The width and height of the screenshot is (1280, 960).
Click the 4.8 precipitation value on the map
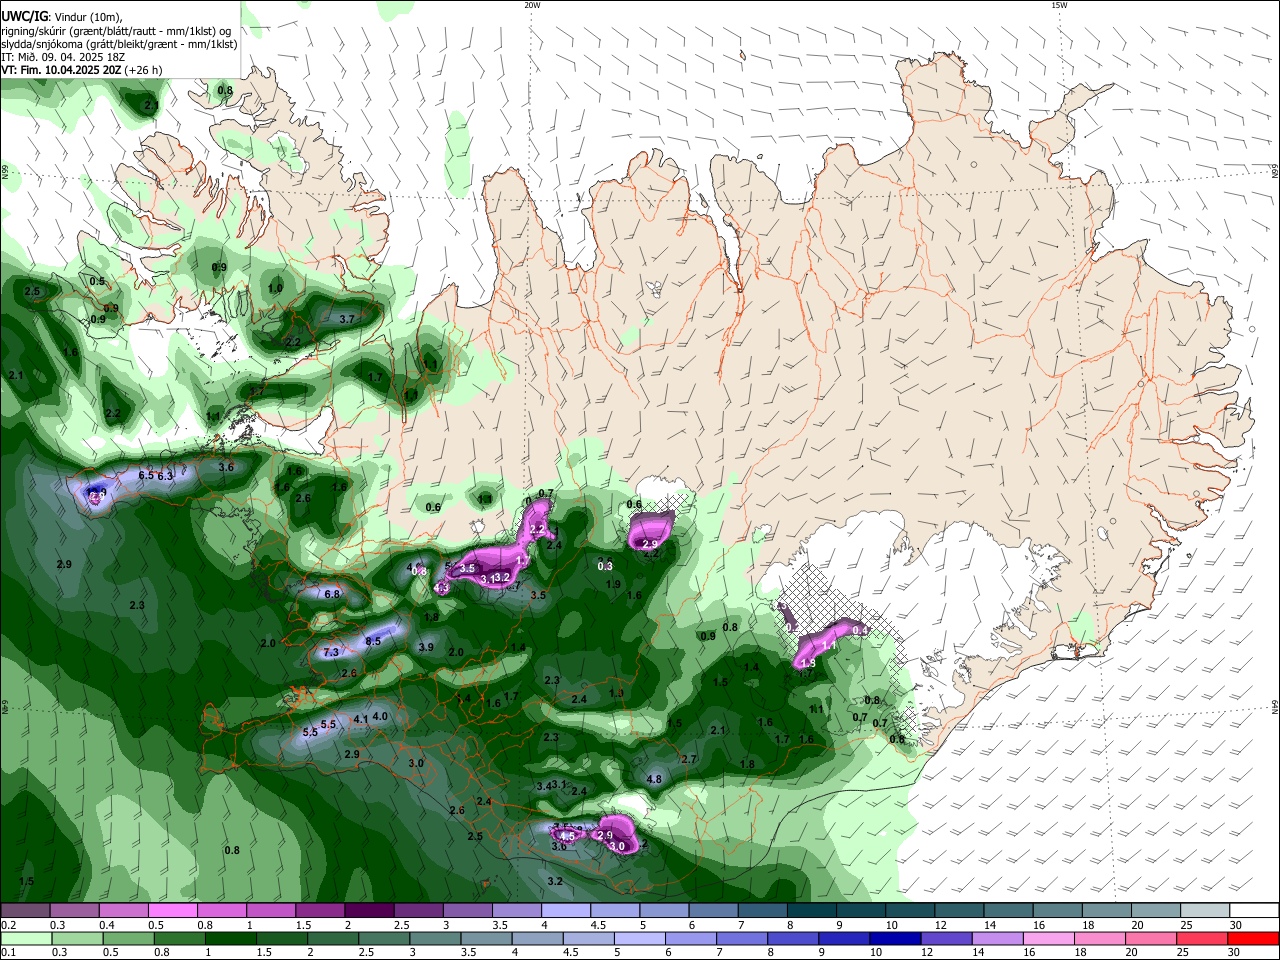pyautogui.click(x=655, y=779)
